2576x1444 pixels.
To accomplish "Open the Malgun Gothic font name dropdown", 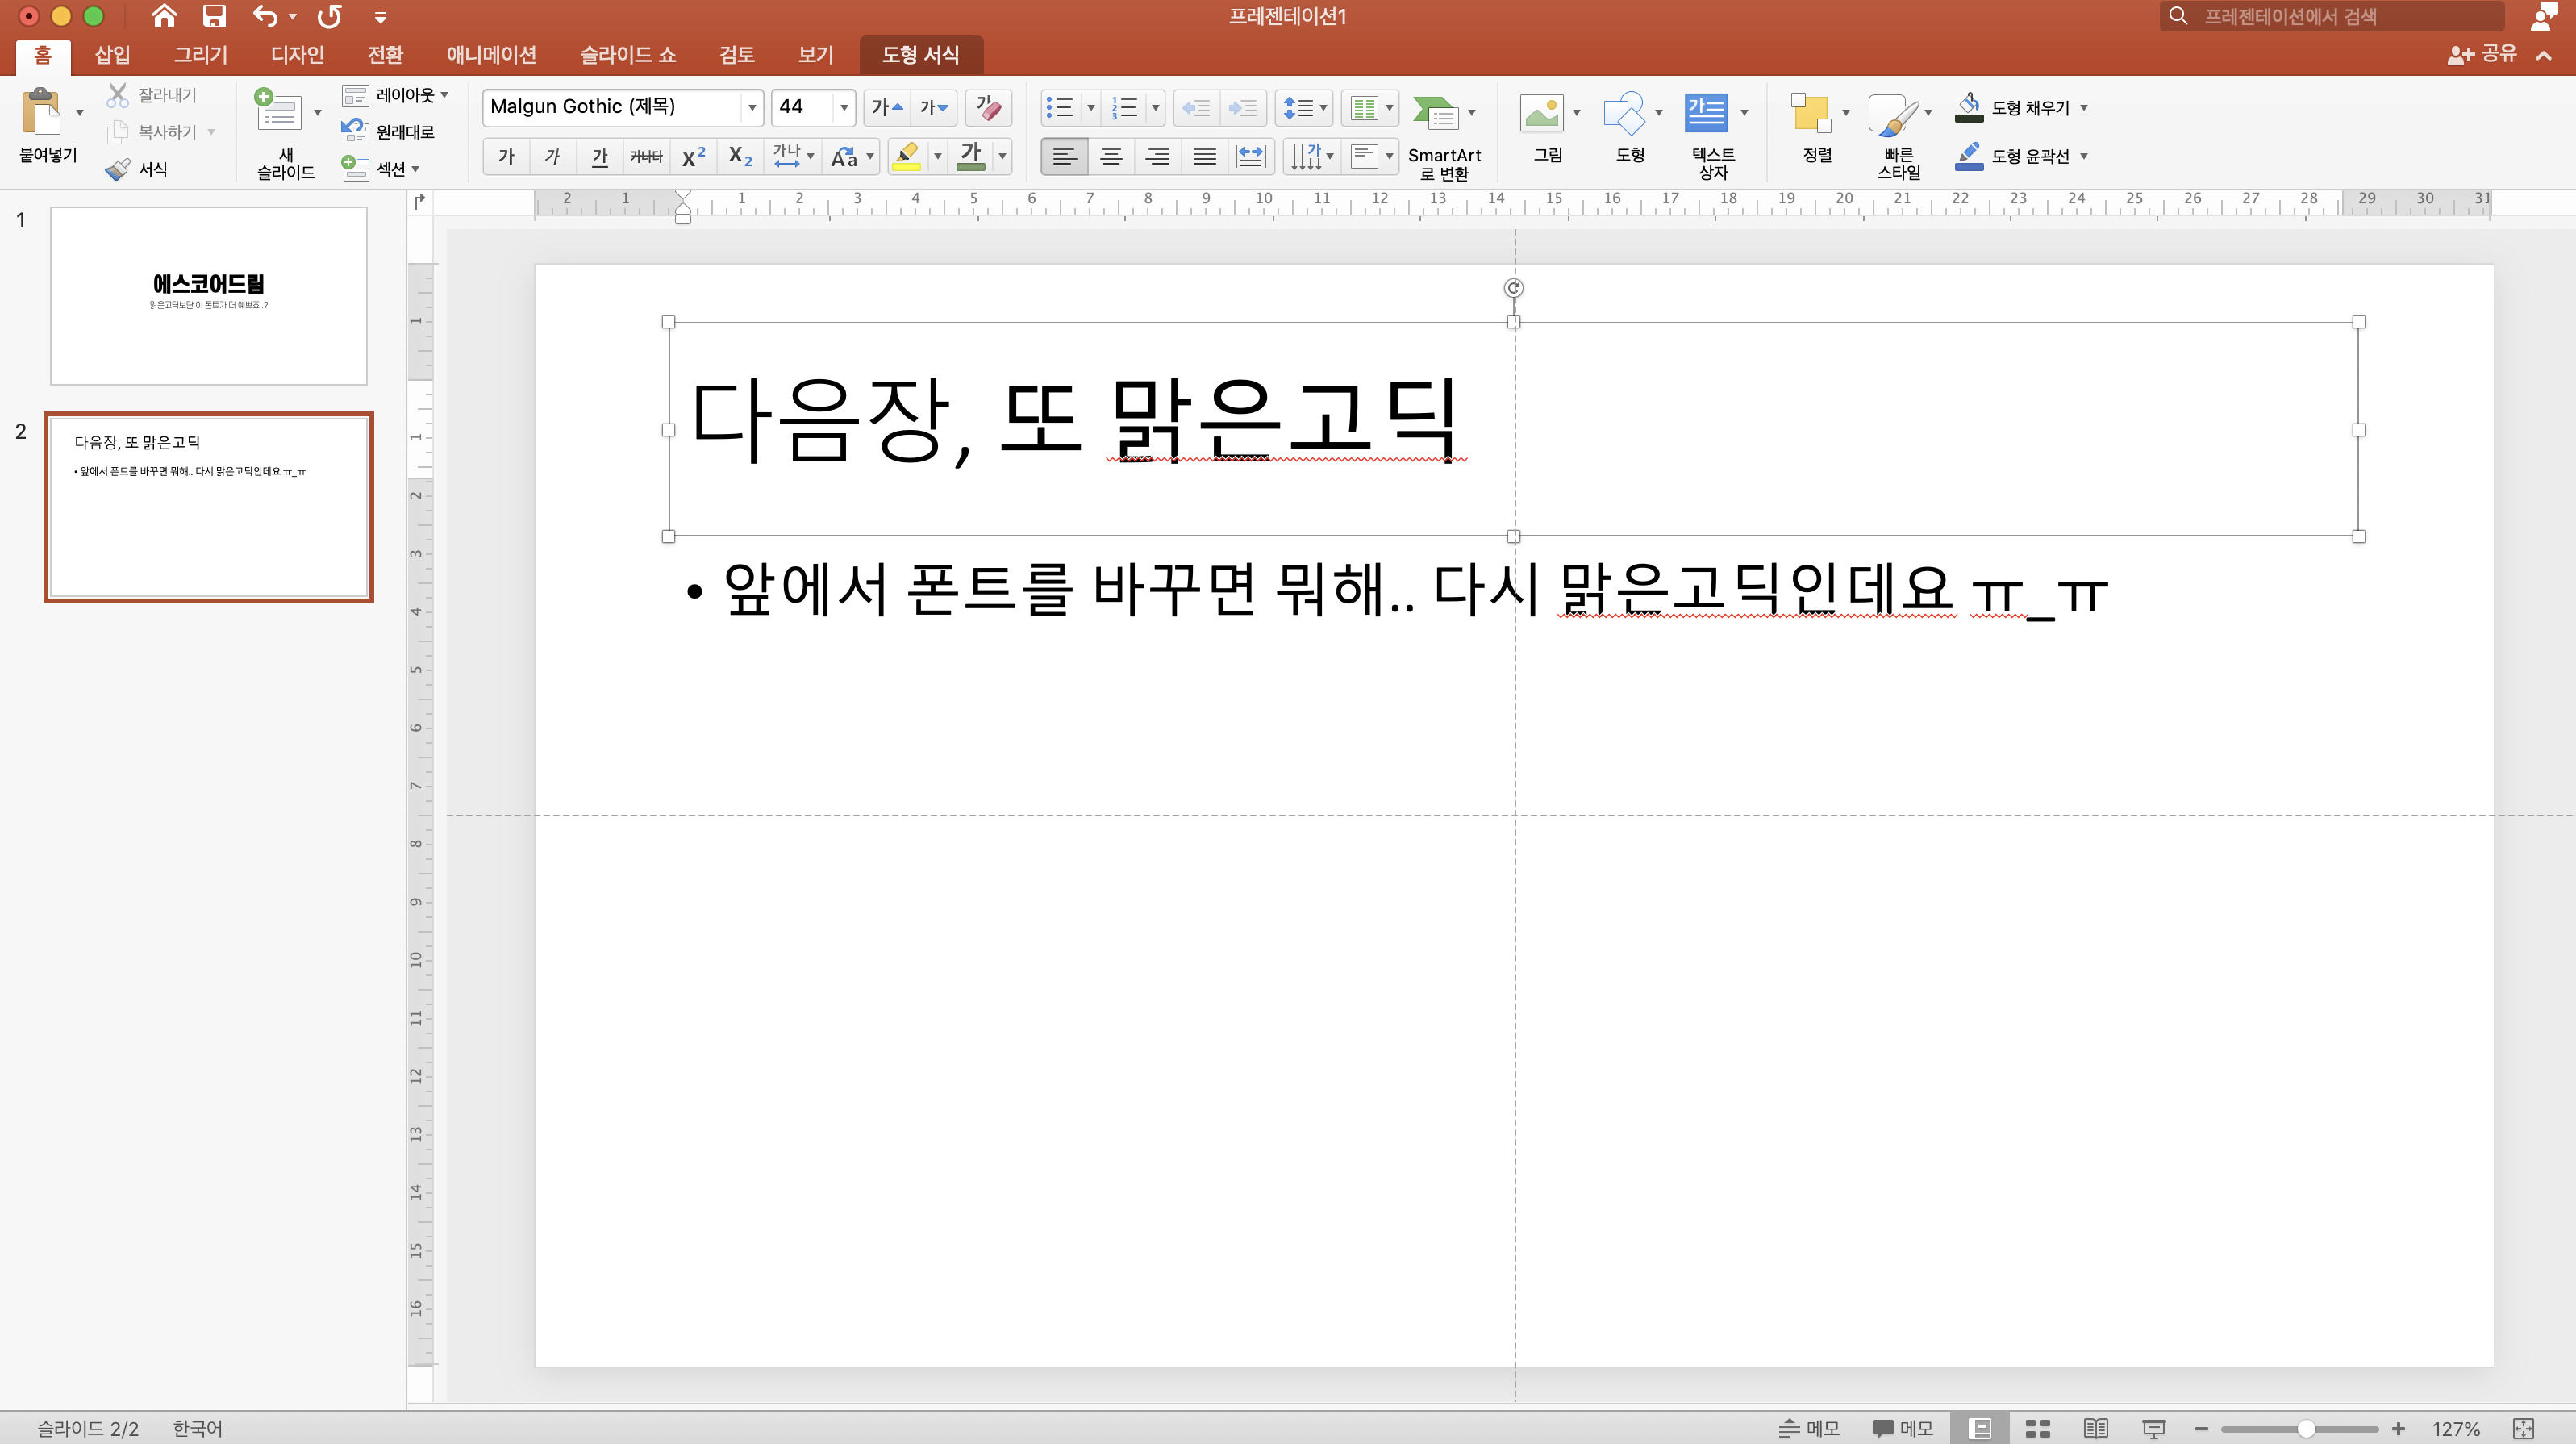I will 751,107.
